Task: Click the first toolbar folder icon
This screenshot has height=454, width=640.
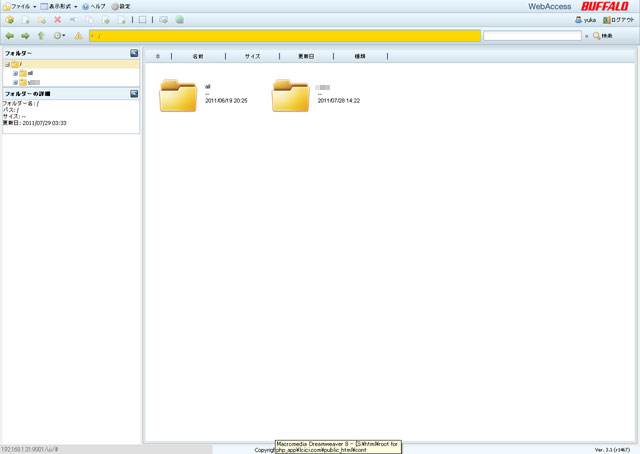Action: pyautogui.click(x=10, y=20)
